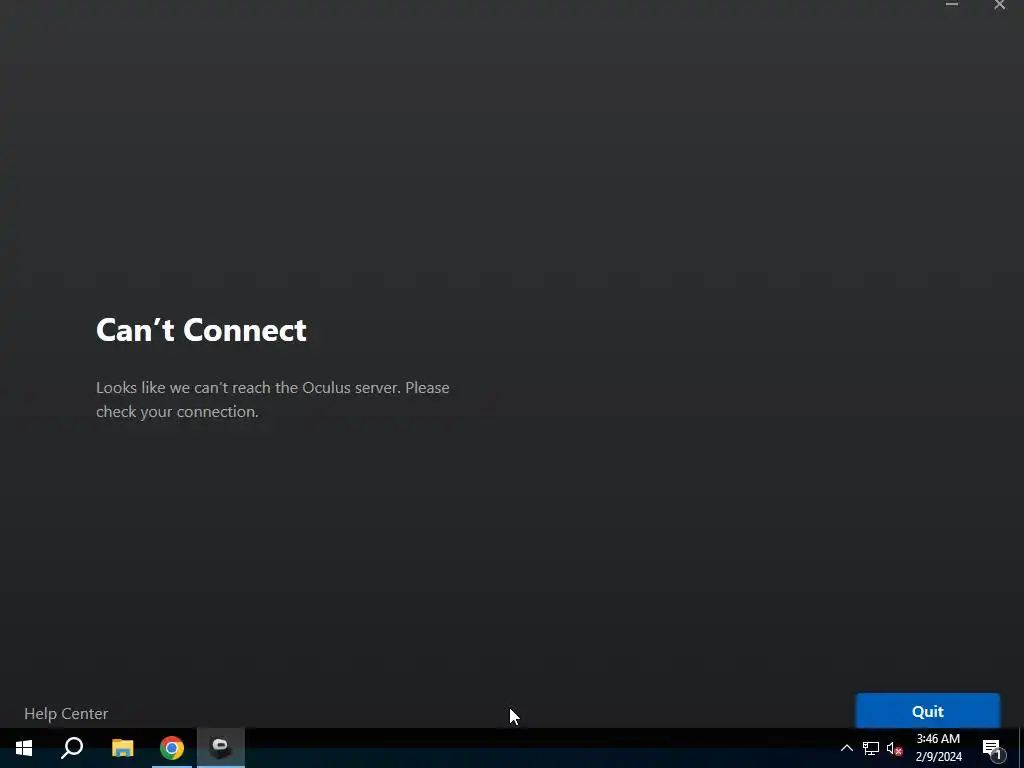Viewport: 1024px width, 768px height.
Task: Open the Help Center link
Action: click(x=66, y=713)
